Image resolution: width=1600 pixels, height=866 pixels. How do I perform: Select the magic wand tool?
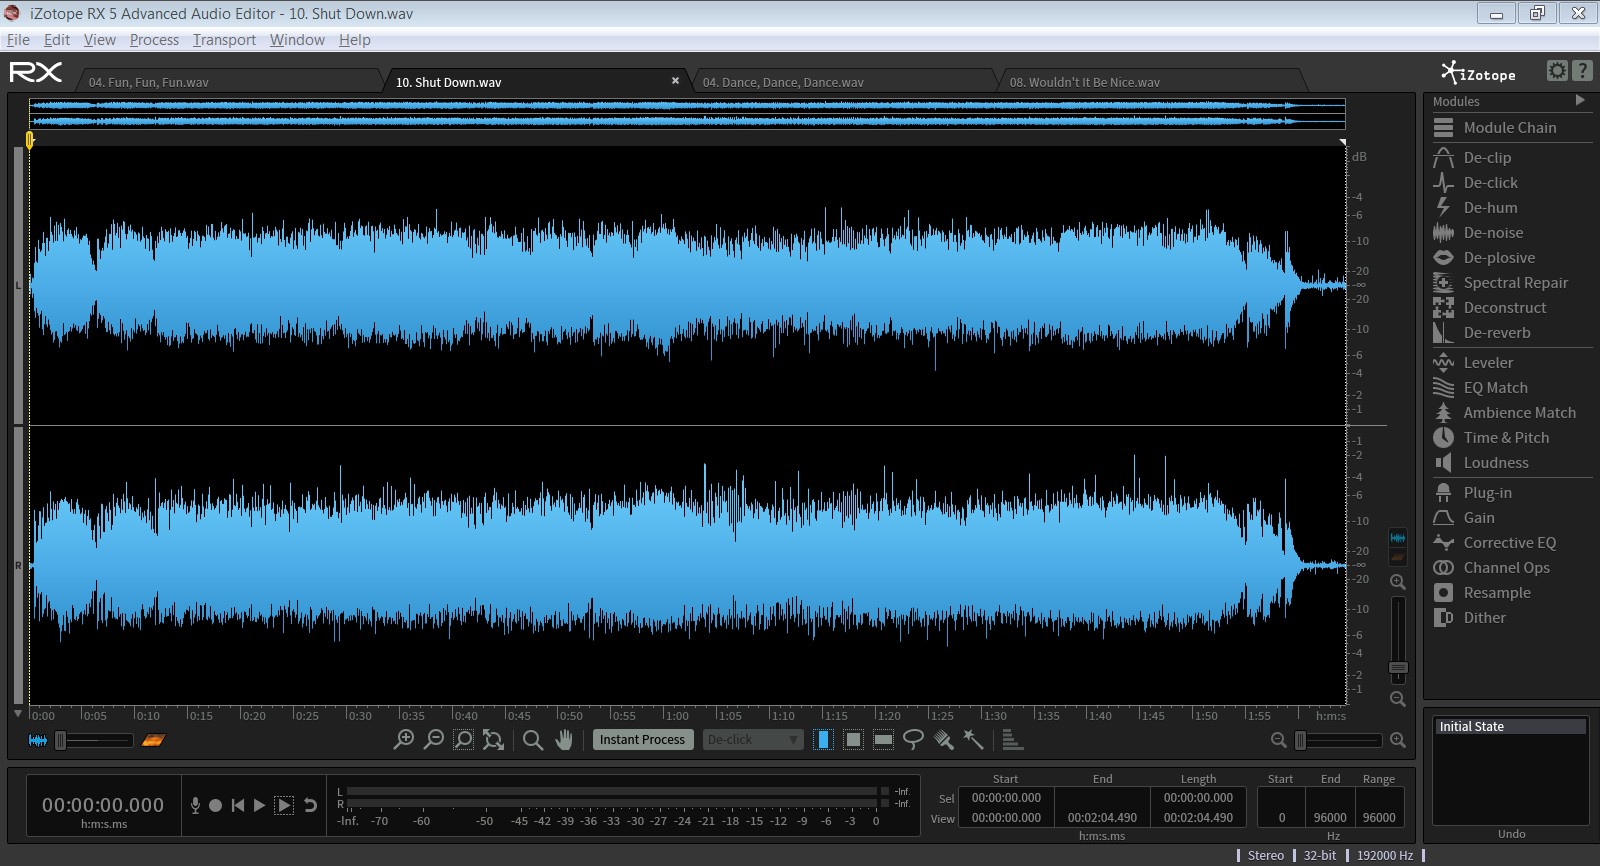[973, 740]
